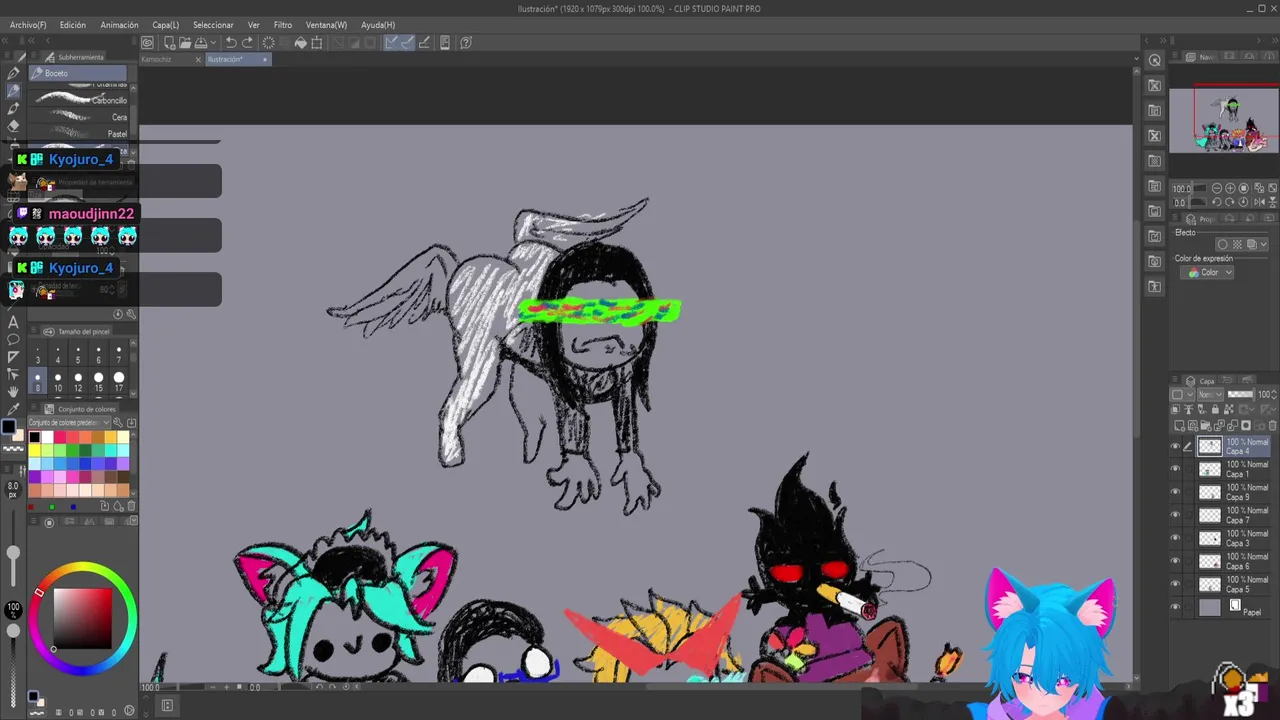
Task: Choose the Cera brush
Action: (80, 117)
